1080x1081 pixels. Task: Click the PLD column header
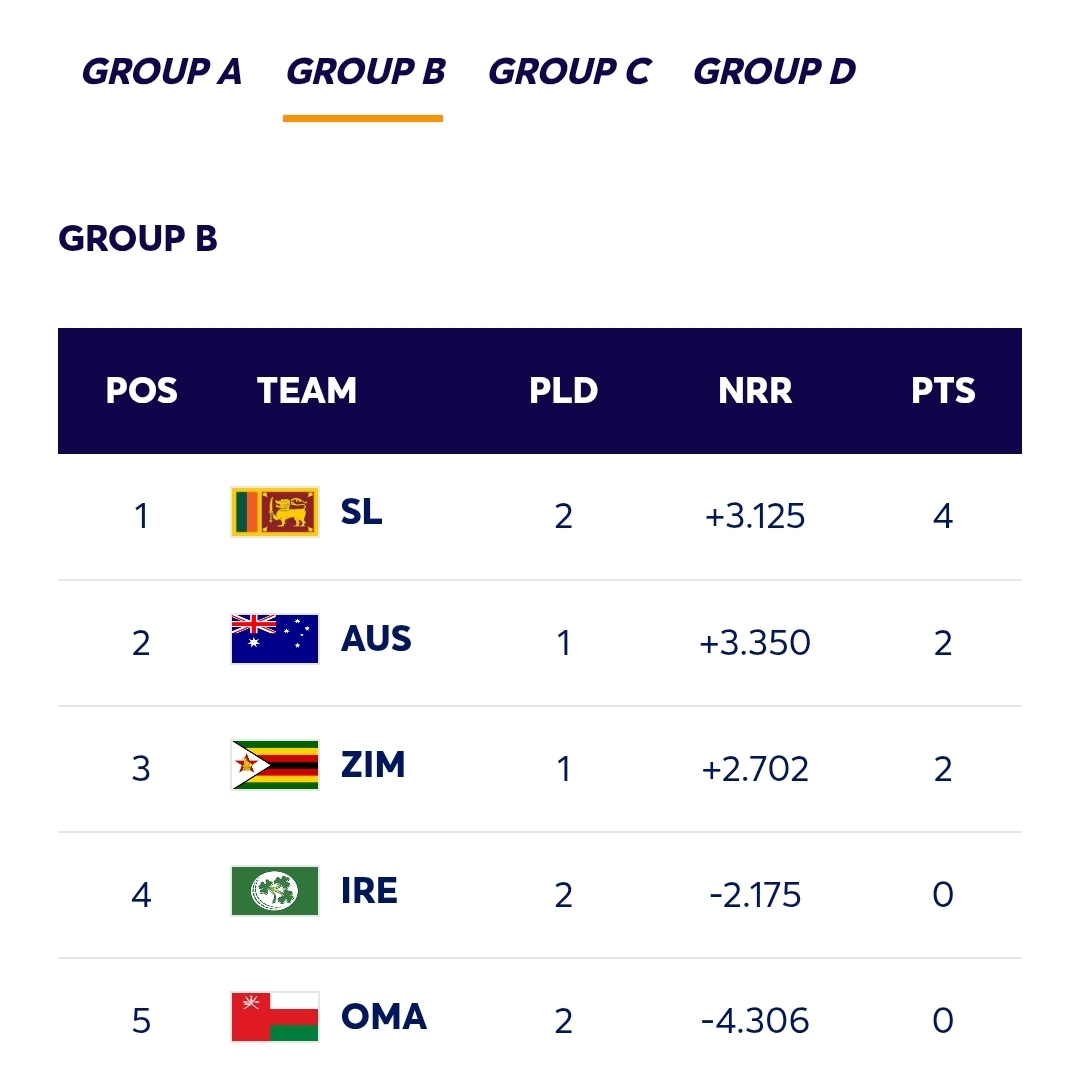tap(563, 391)
